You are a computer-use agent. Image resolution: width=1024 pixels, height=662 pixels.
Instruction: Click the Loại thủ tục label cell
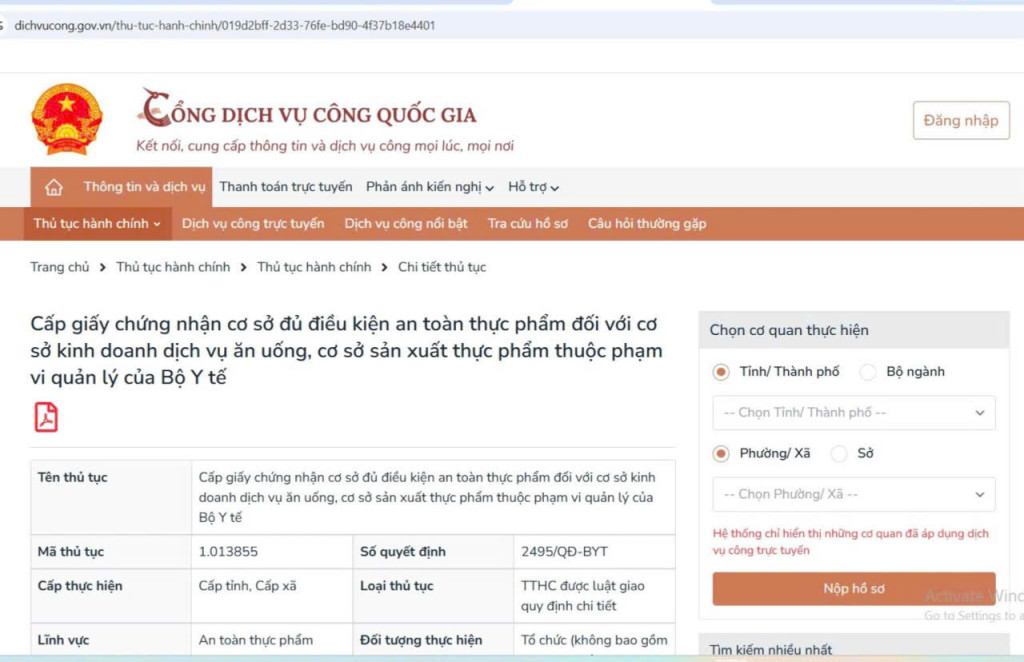pos(433,595)
